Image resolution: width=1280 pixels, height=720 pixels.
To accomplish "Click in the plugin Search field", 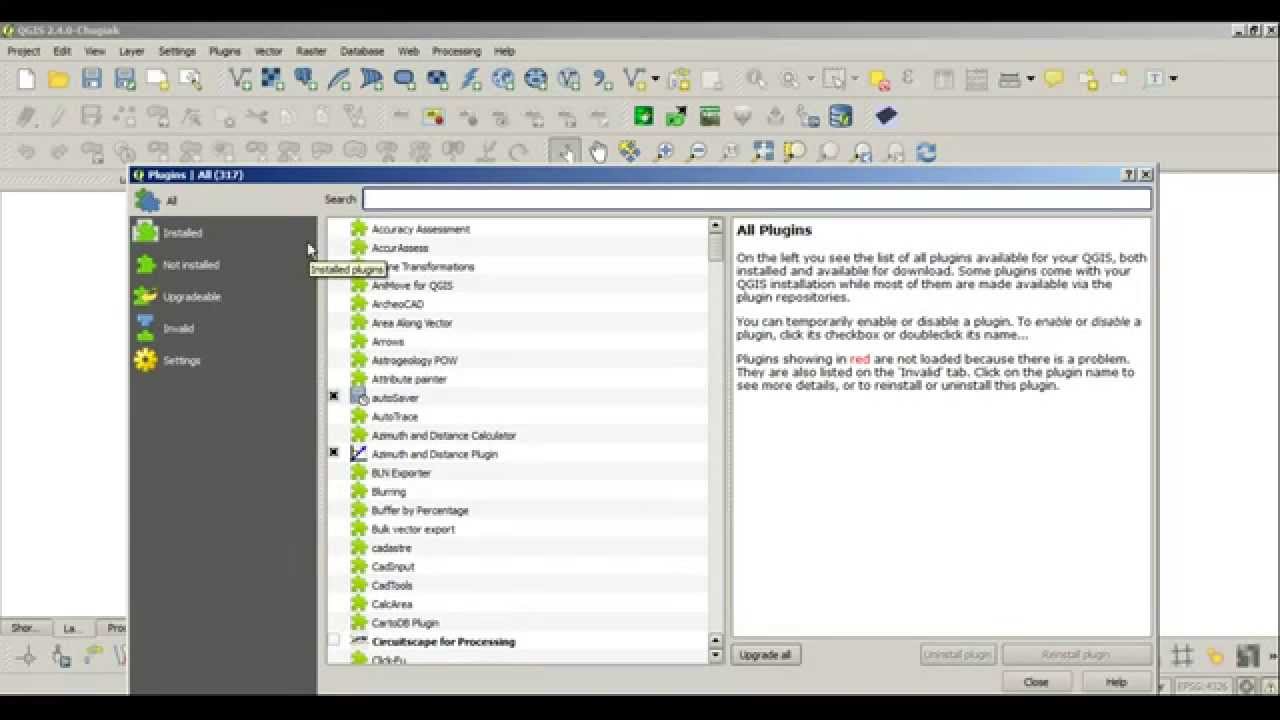I will 757,200.
